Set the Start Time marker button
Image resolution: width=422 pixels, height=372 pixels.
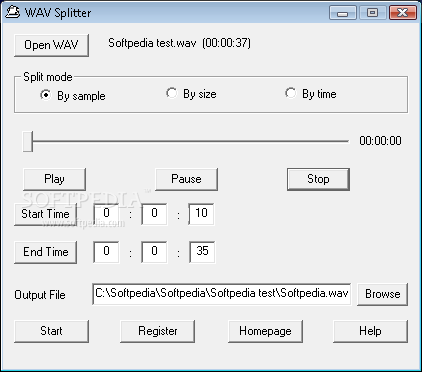45,214
